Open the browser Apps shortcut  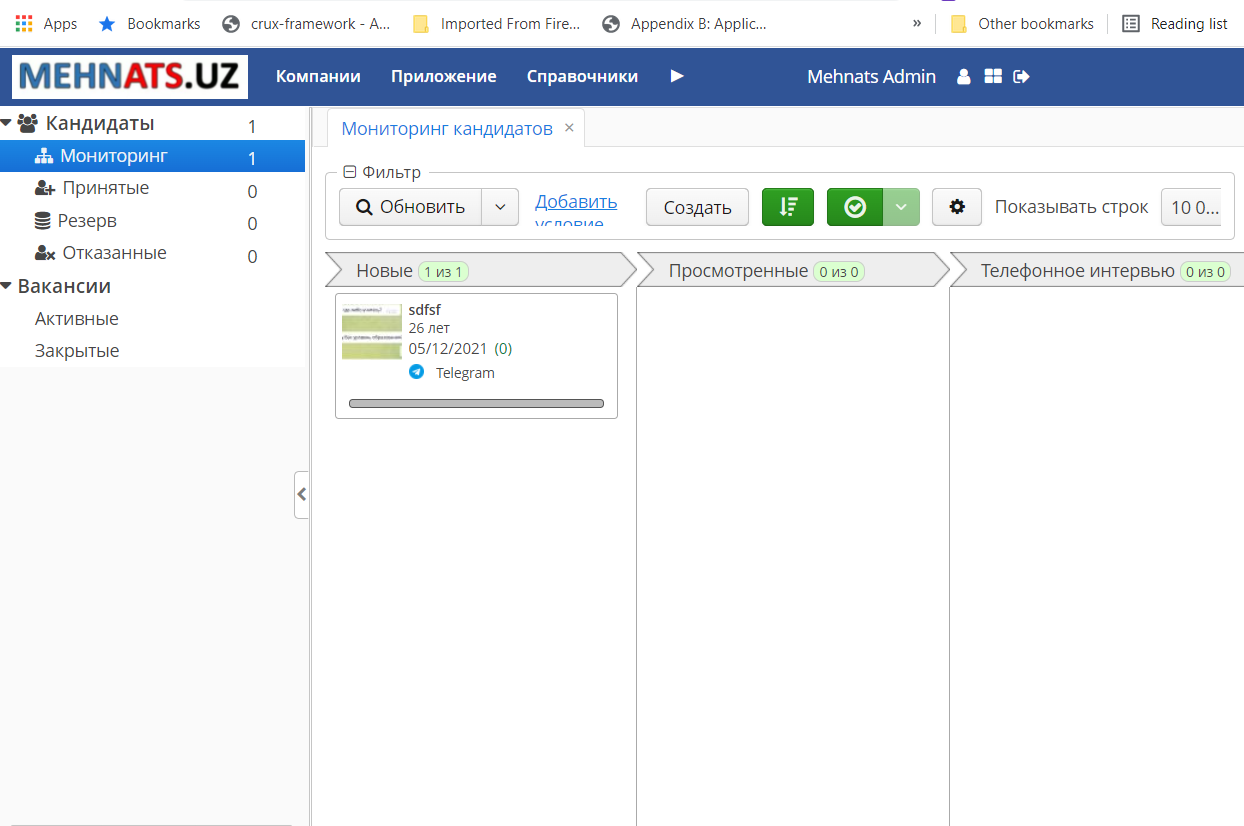(x=46, y=23)
